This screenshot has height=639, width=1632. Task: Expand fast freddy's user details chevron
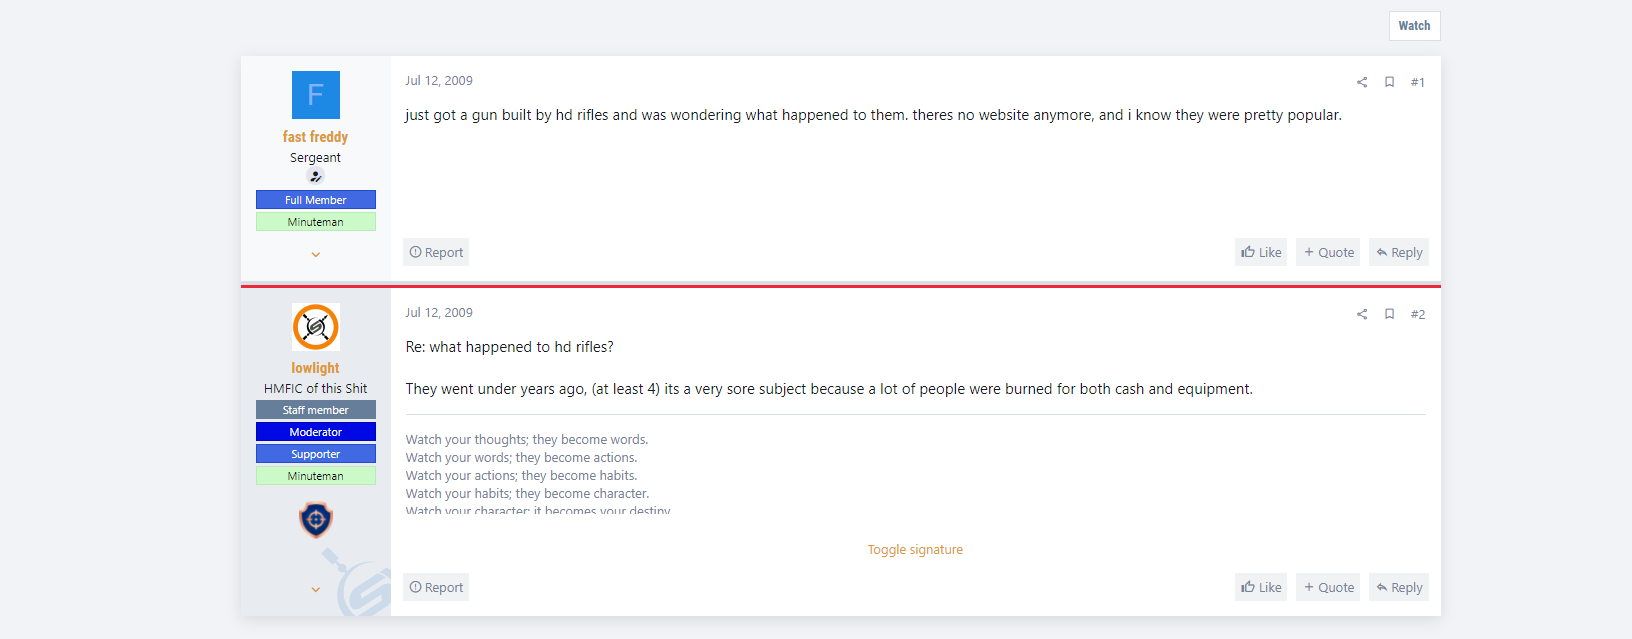pyautogui.click(x=315, y=255)
